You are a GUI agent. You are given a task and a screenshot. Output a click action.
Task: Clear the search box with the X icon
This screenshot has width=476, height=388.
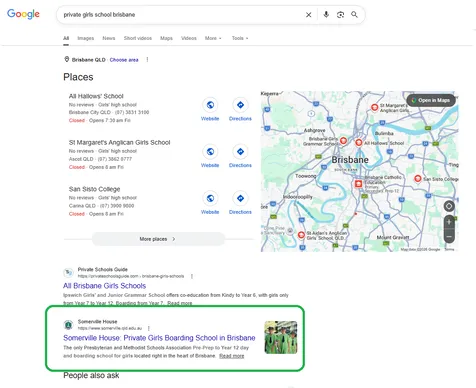[309, 15]
